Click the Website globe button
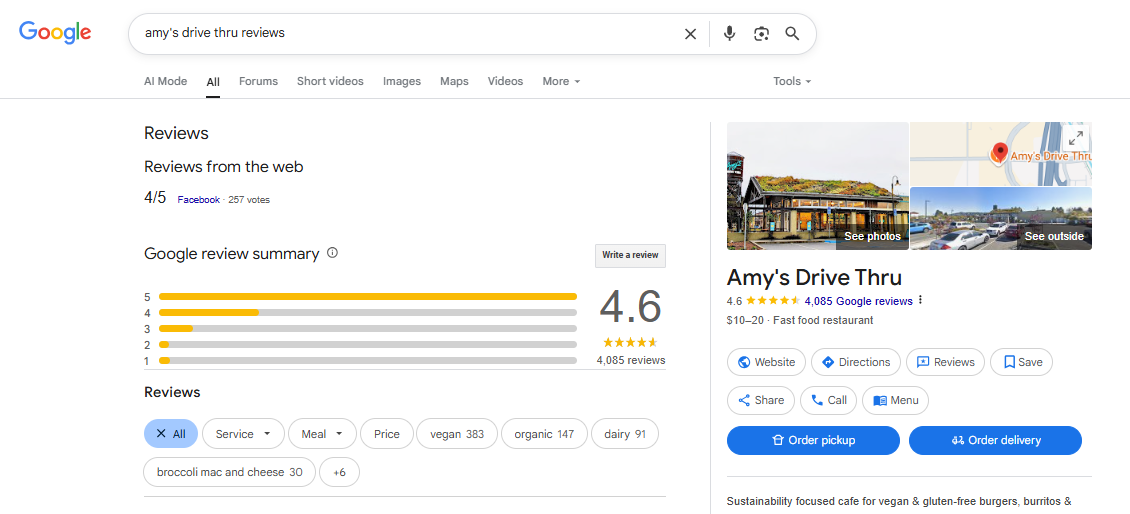1130x514 pixels. (766, 362)
